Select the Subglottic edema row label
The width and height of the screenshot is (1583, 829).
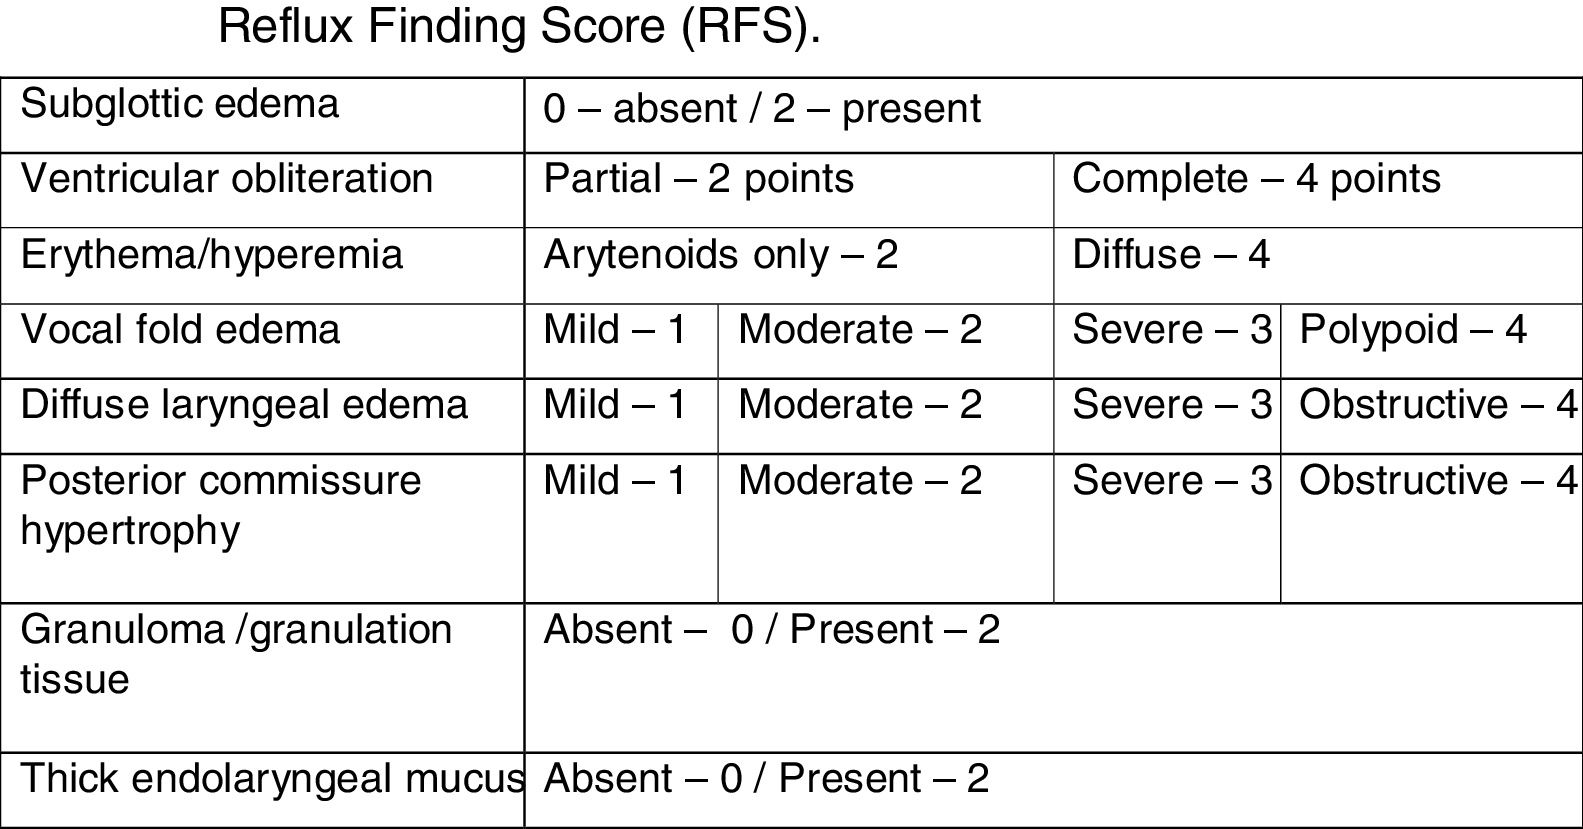click(x=180, y=105)
